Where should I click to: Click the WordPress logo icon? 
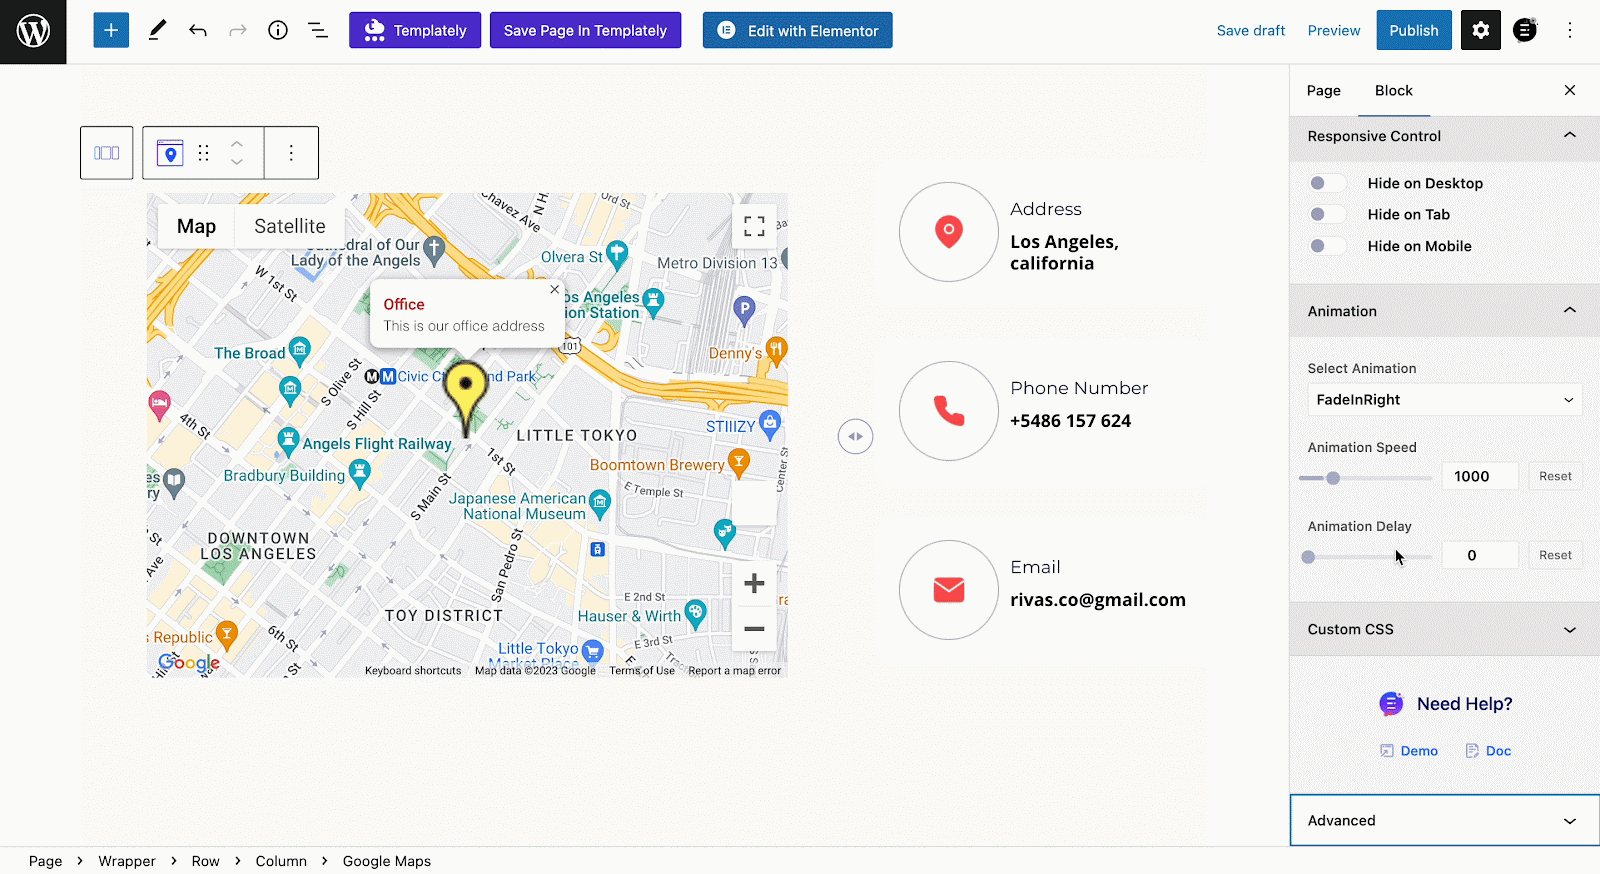point(33,31)
